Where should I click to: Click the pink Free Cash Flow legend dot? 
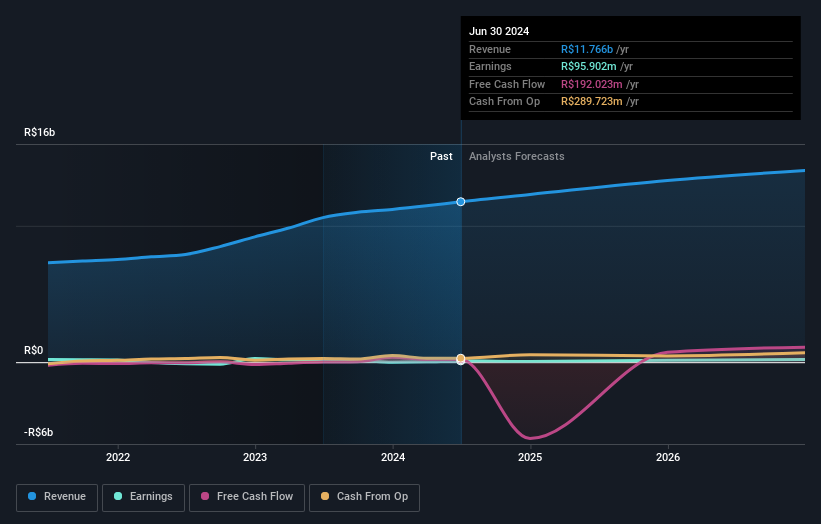coord(205,496)
